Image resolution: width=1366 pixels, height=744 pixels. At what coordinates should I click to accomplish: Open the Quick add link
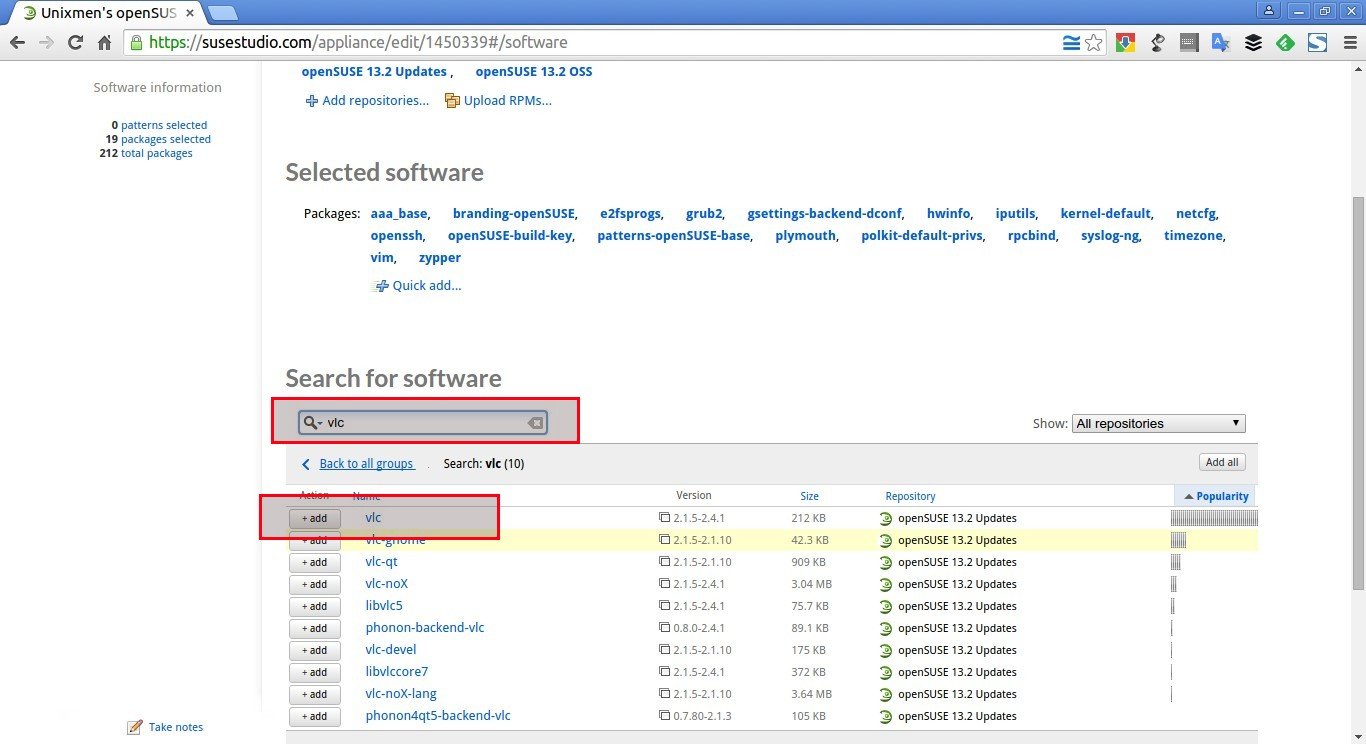417,285
